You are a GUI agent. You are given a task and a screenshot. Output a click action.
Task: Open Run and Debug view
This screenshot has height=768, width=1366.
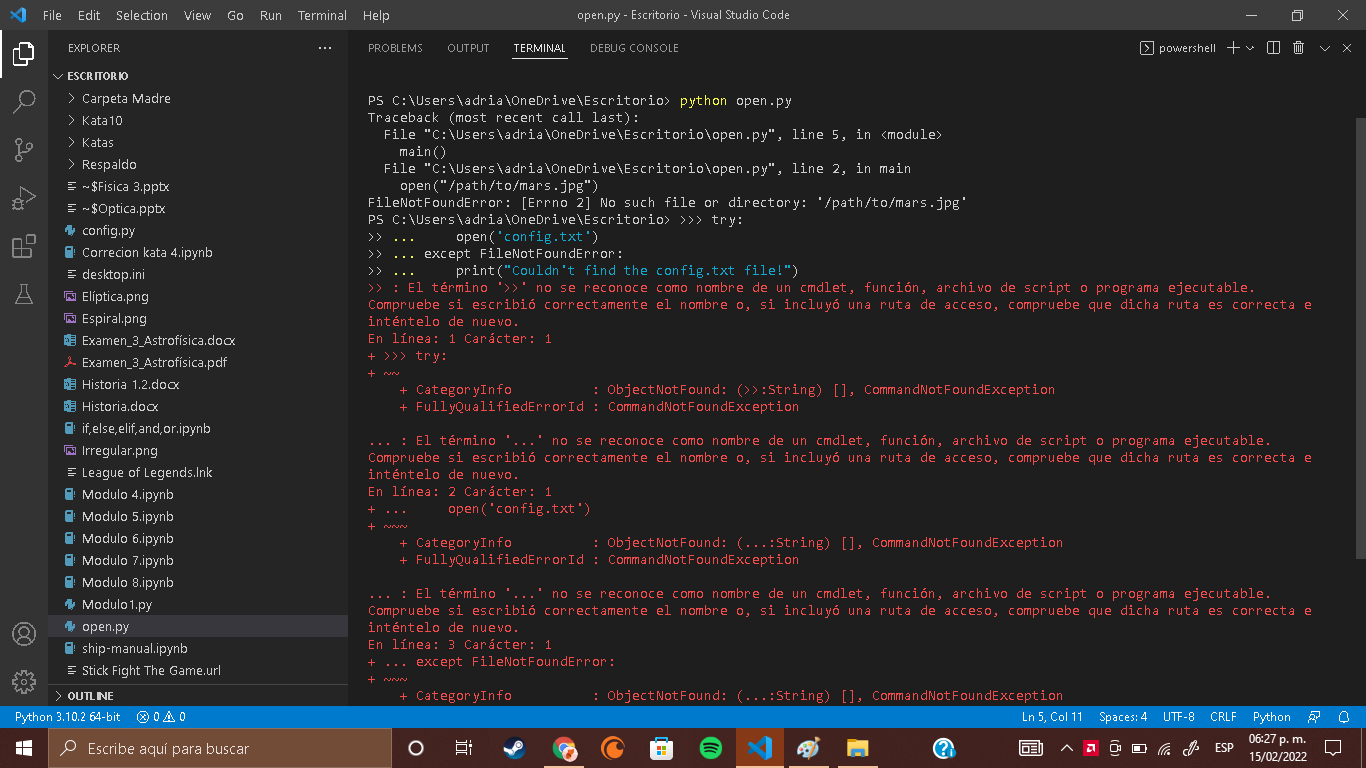pos(24,198)
